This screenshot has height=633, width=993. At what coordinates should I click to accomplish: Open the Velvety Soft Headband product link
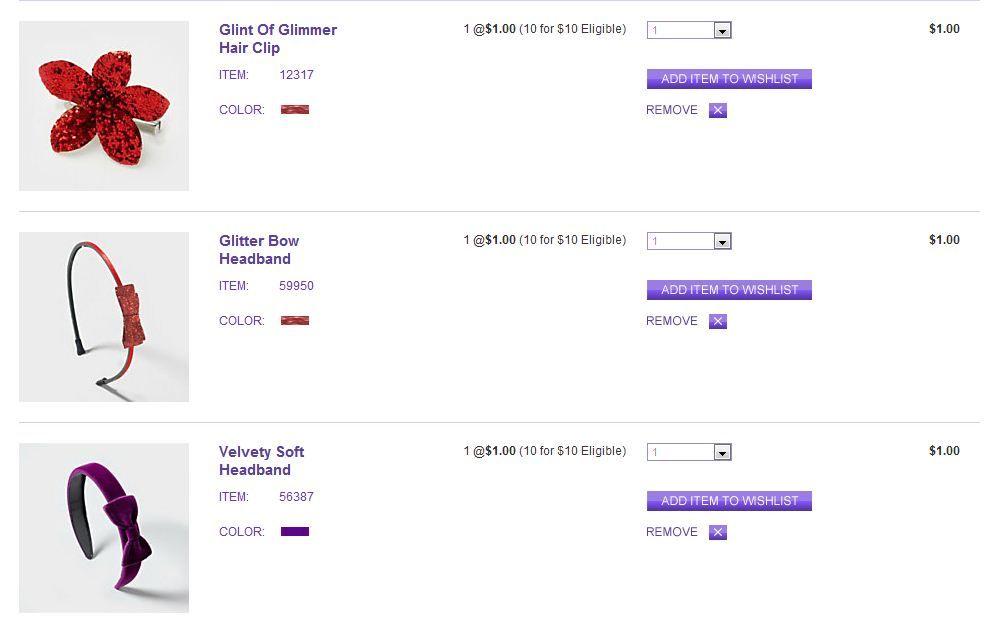coord(261,461)
